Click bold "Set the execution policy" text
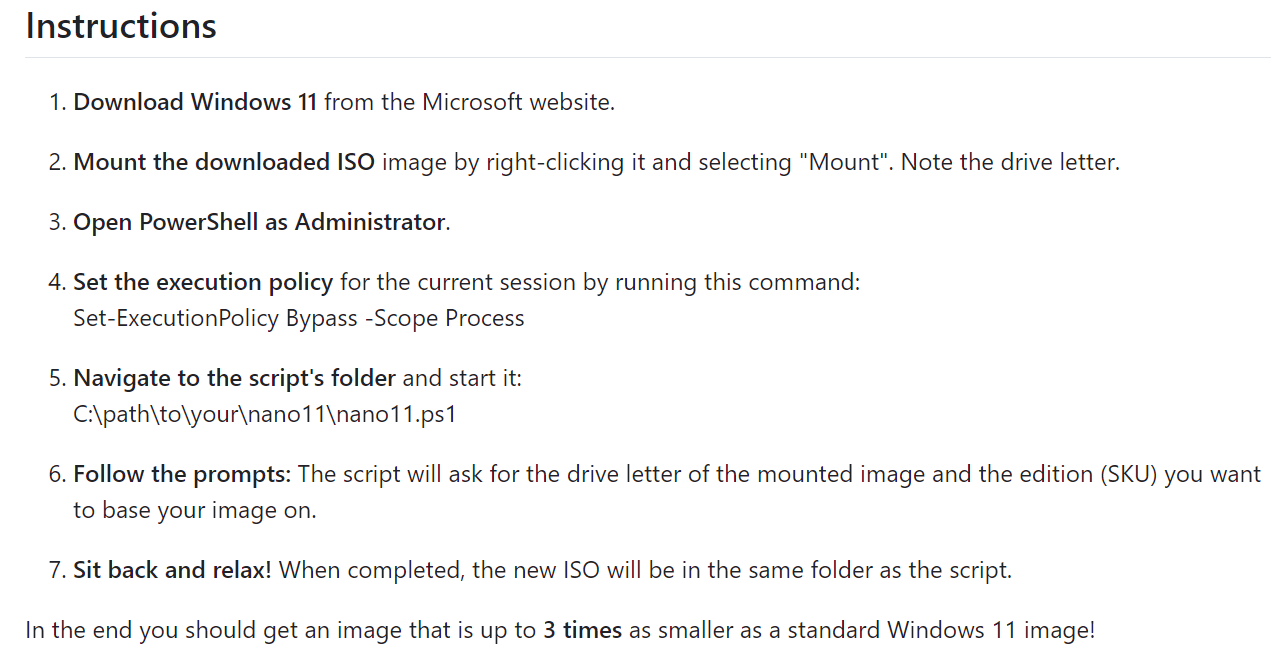Screen dimensions: 1280x666 203,282
